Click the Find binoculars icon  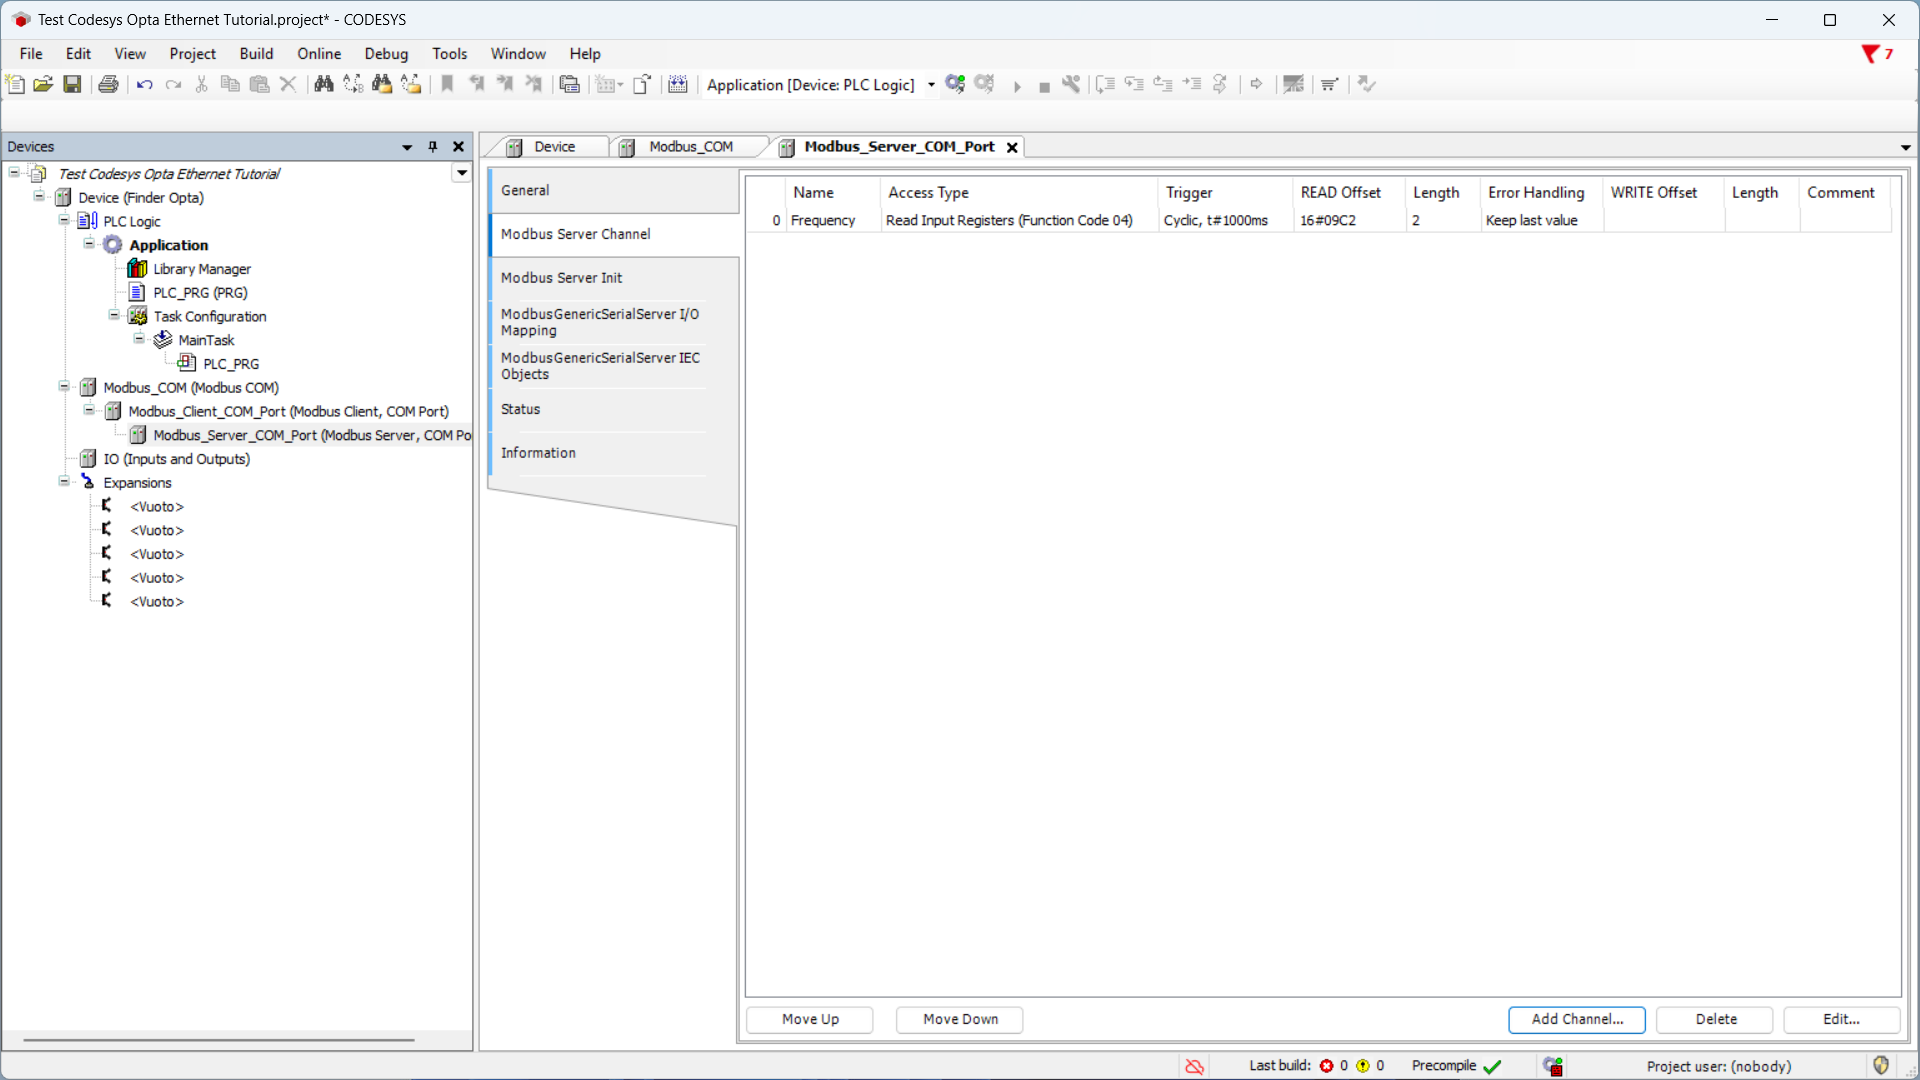(323, 85)
